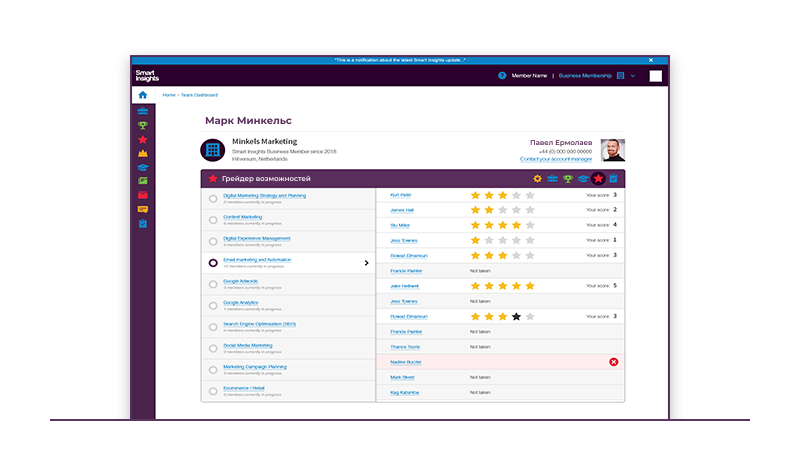Select the red star icon in sidebar
The height and width of the screenshot is (466, 800).
142,139
